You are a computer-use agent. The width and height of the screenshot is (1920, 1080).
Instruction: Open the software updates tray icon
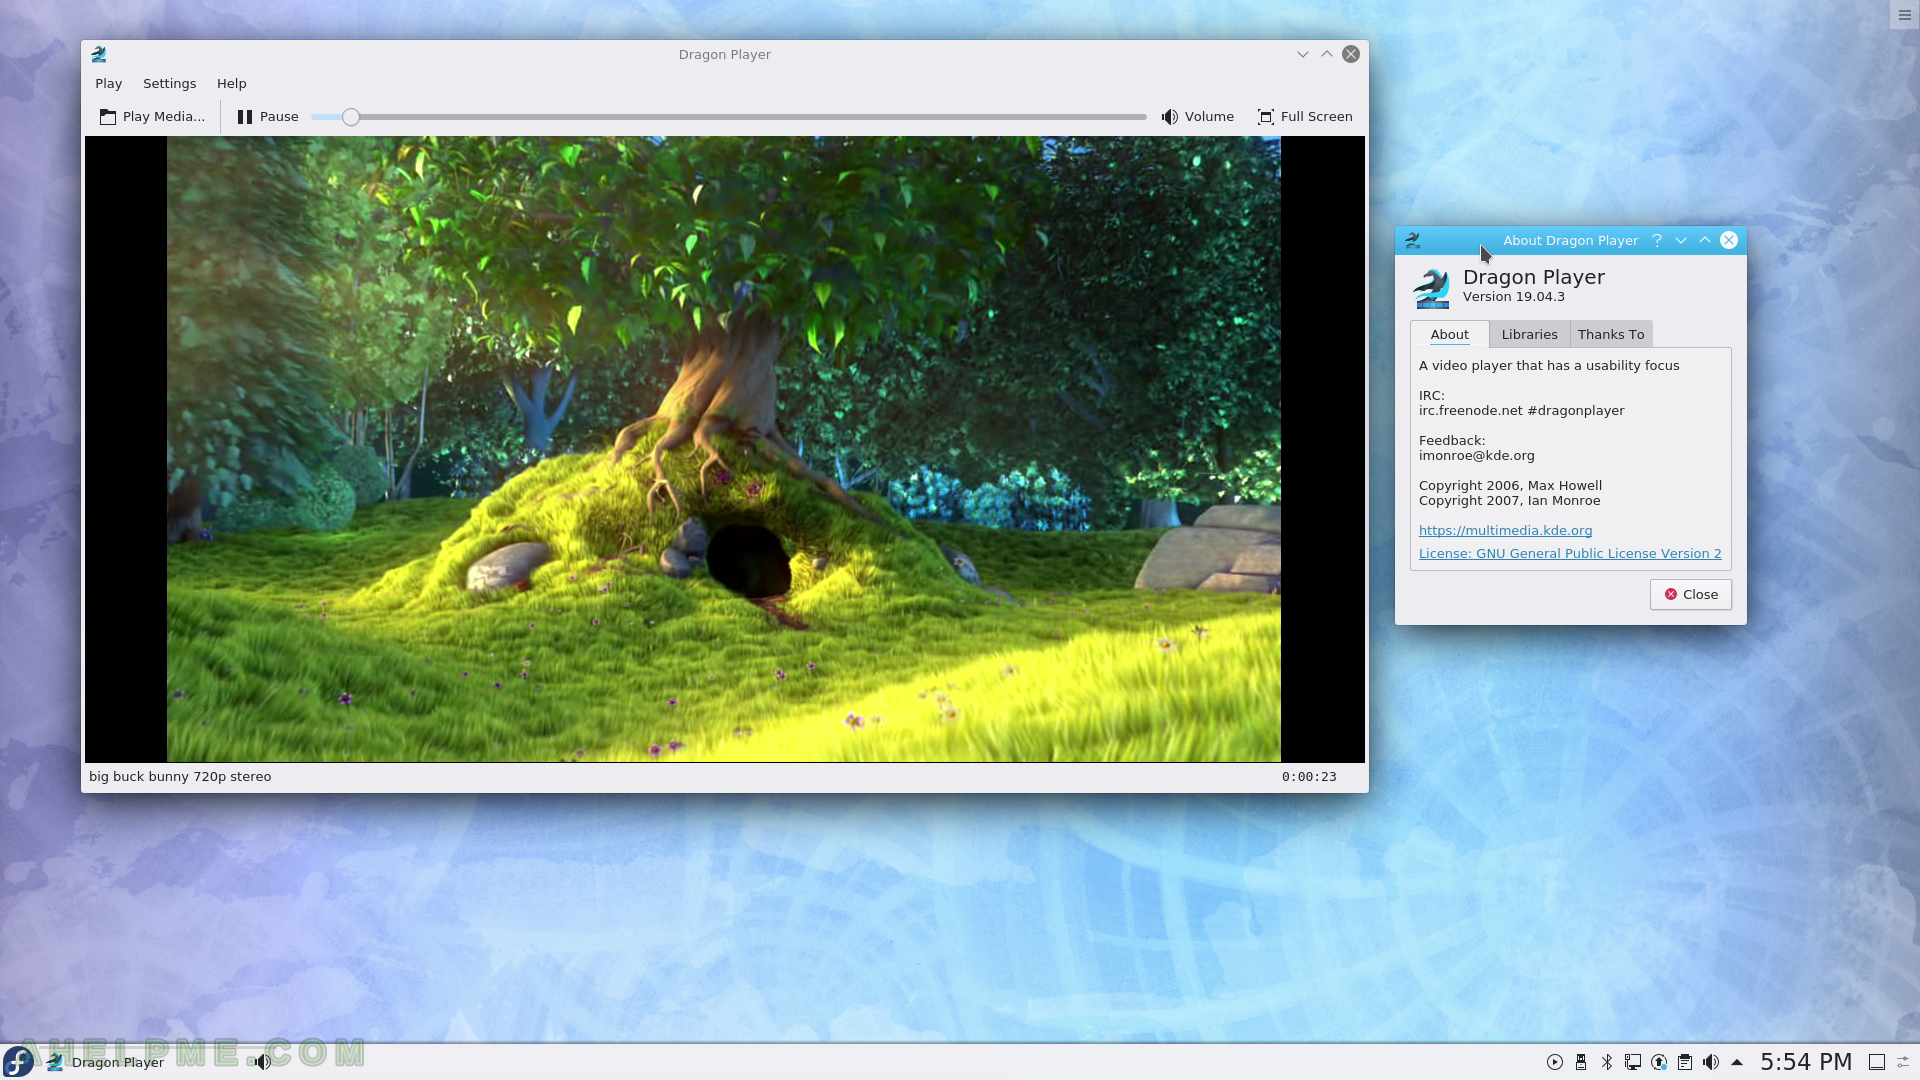coord(1659,1063)
